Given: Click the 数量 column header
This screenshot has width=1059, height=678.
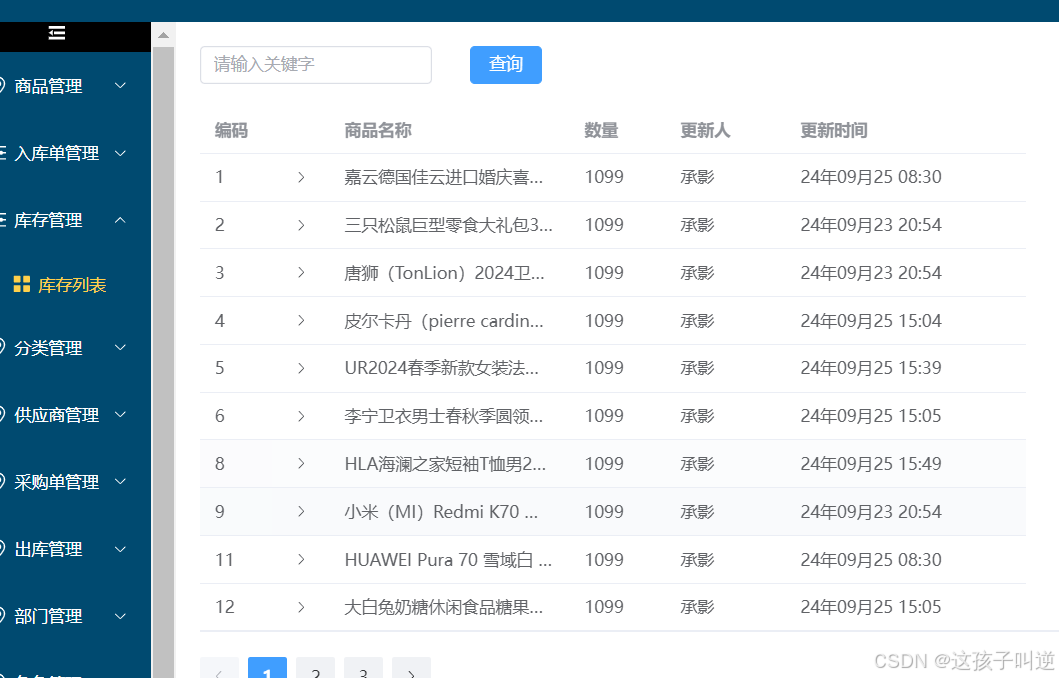Looking at the screenshot, I should [x=601, y=130].
